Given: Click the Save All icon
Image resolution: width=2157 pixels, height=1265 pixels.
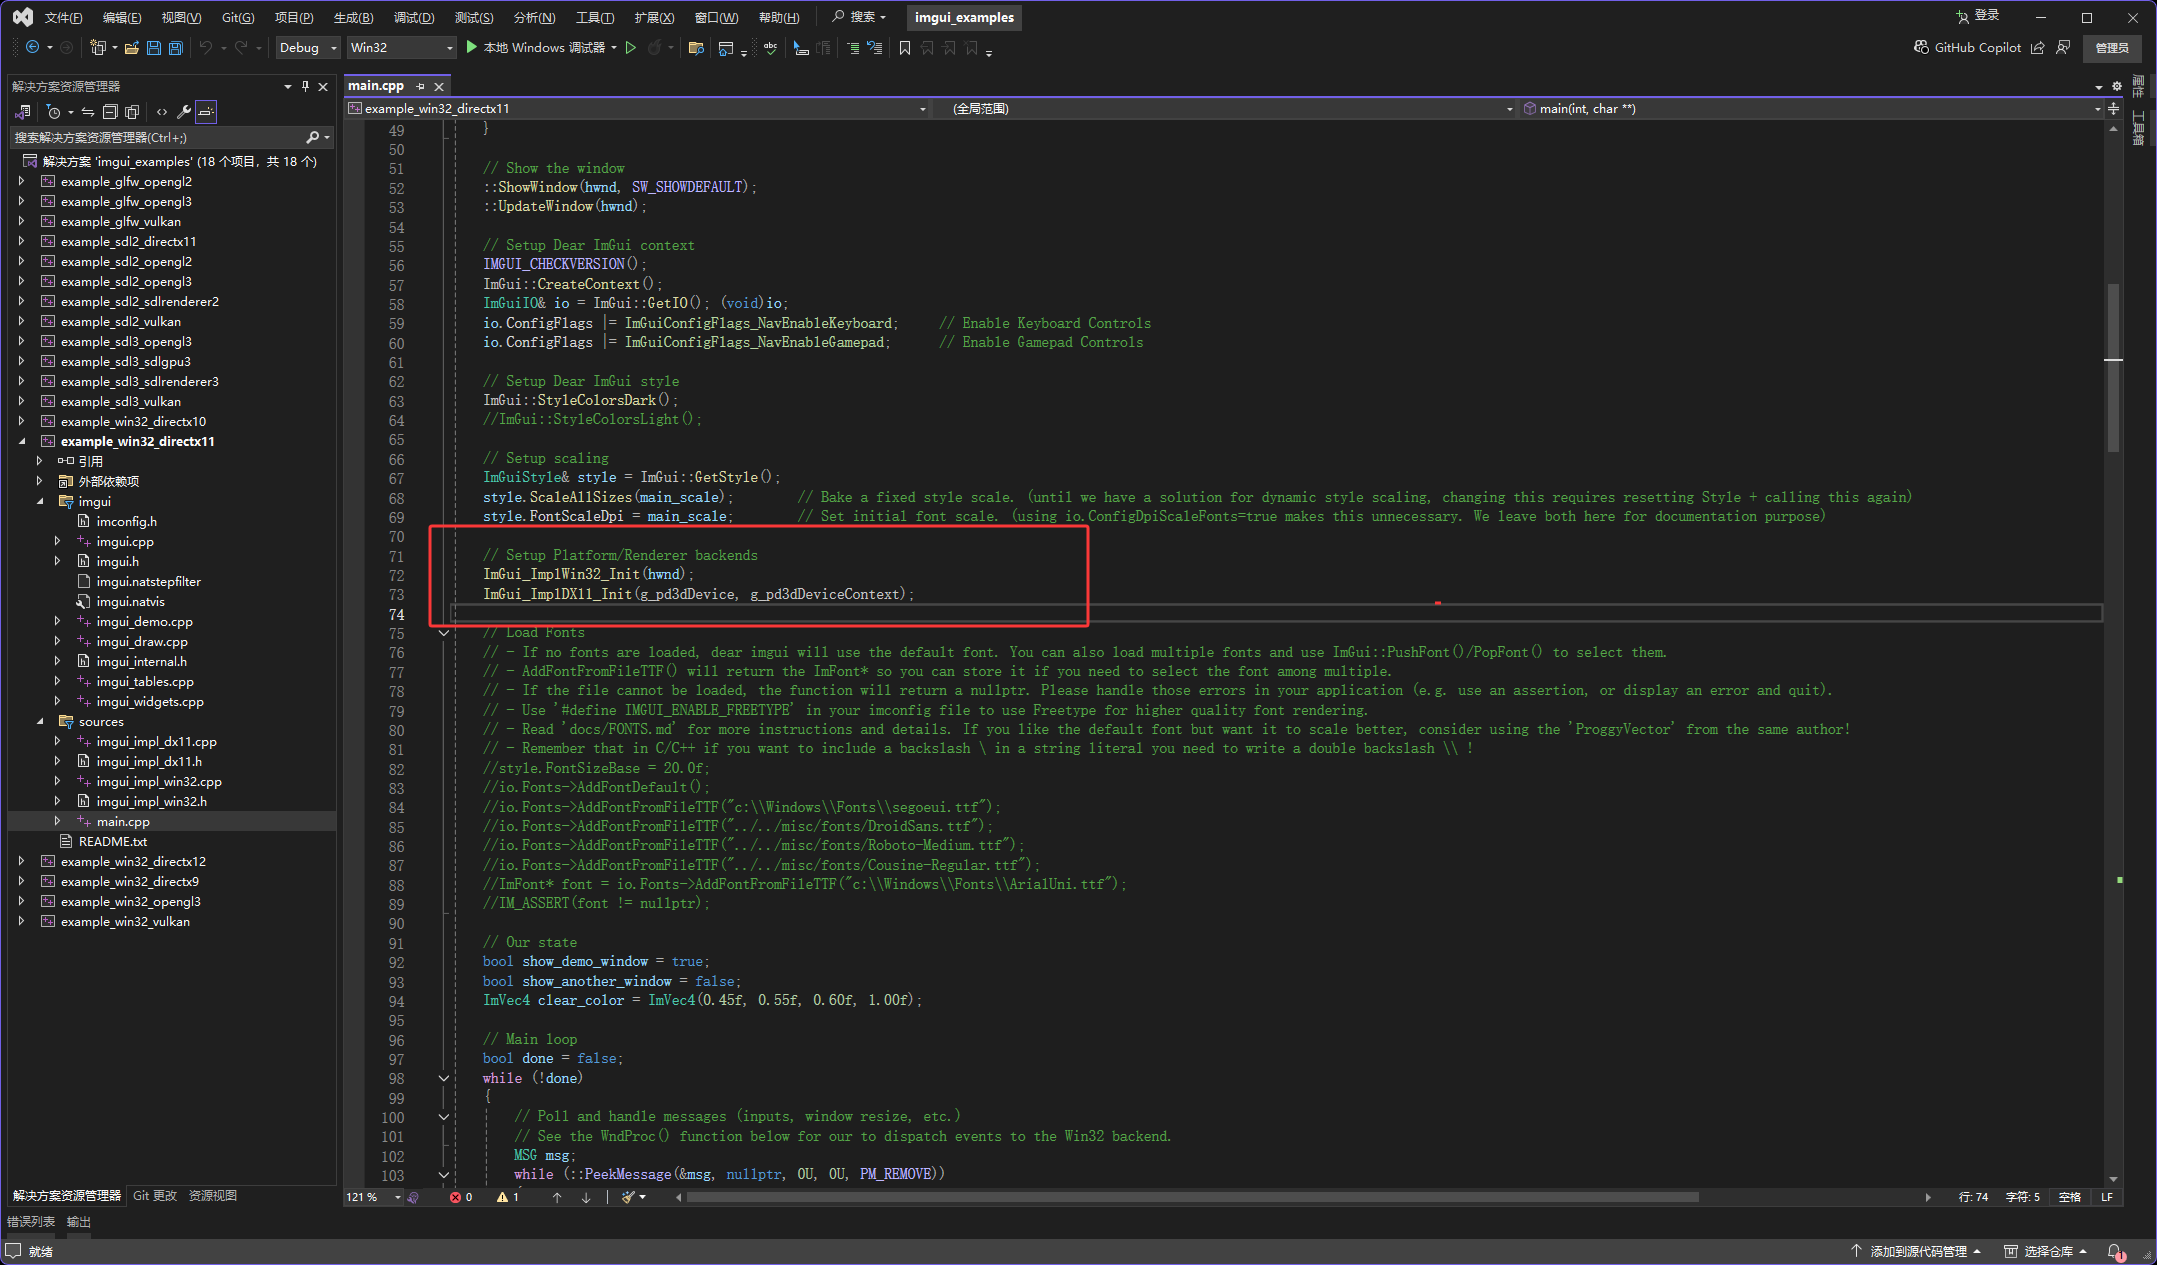Looking at the screenshot, I should click(x=176, y=47).
